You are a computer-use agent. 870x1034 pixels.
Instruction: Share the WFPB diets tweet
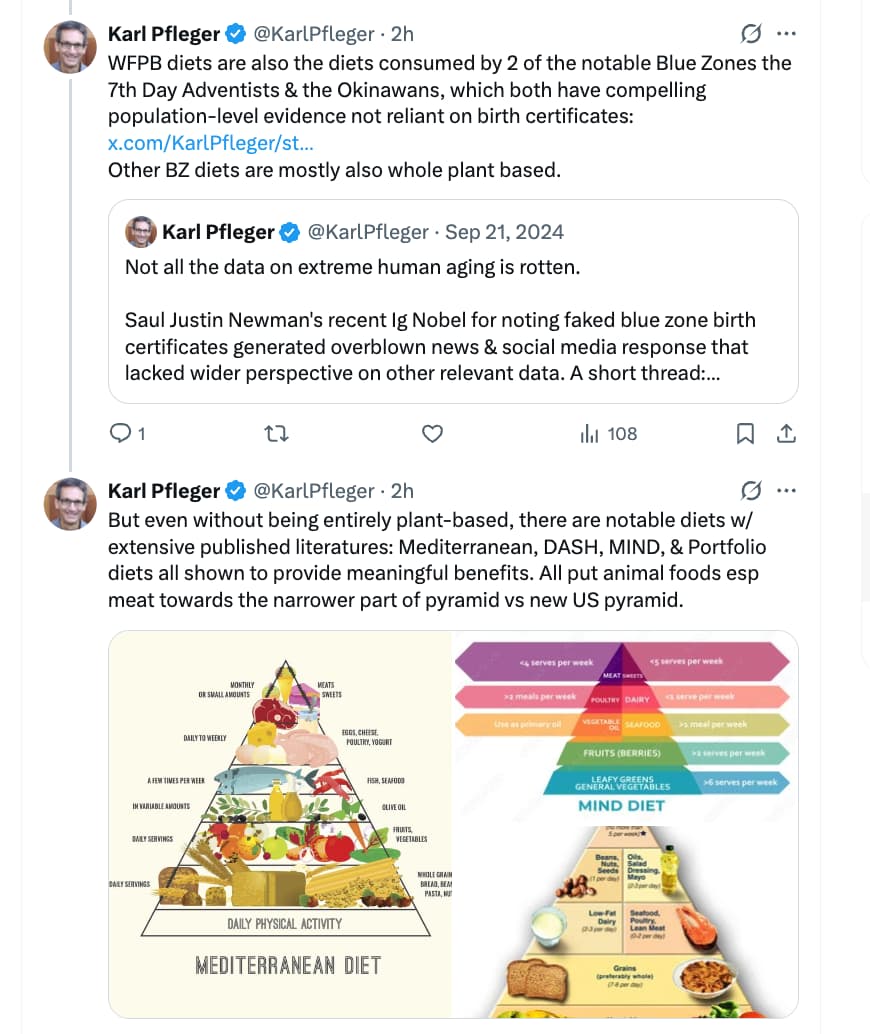pos(786,433)
